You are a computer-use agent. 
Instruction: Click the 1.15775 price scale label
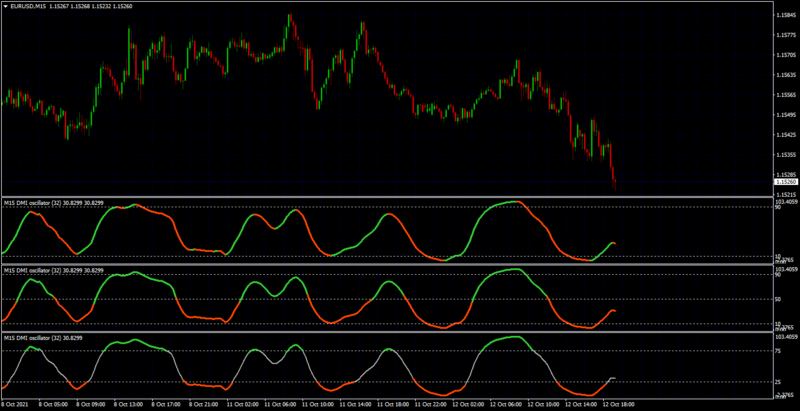tap(784, 35)
